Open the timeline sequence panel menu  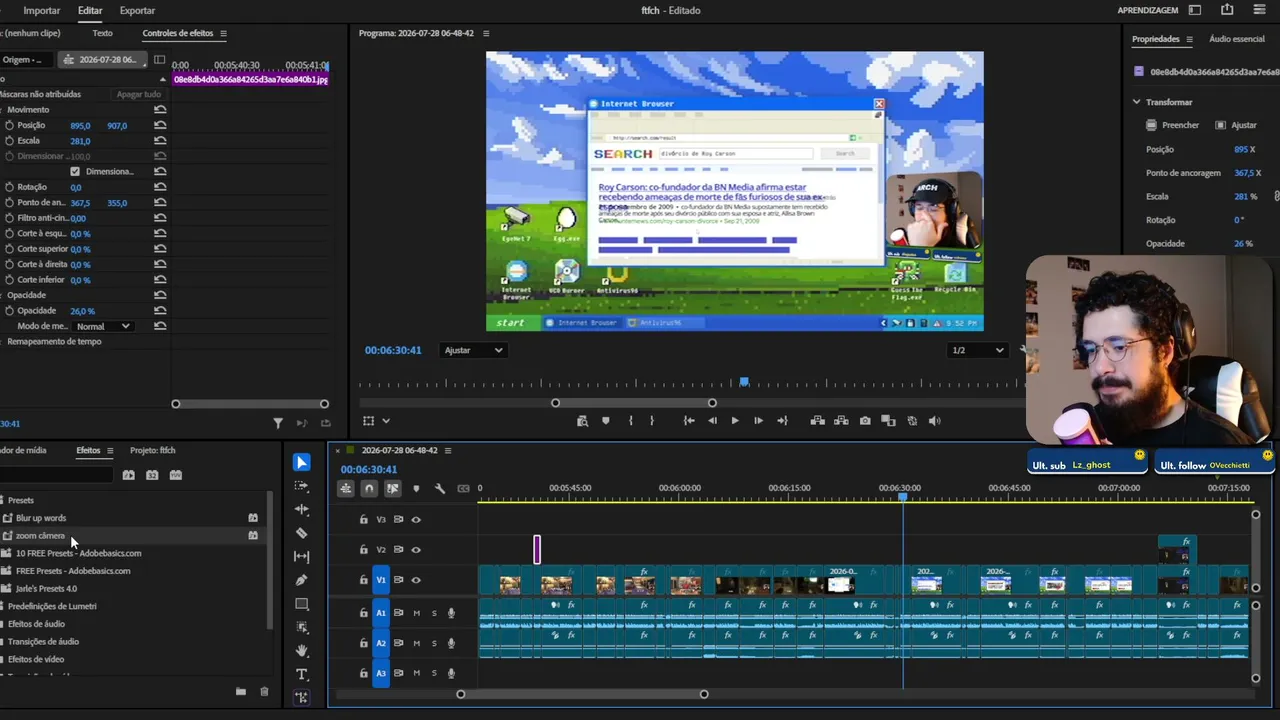448,450
